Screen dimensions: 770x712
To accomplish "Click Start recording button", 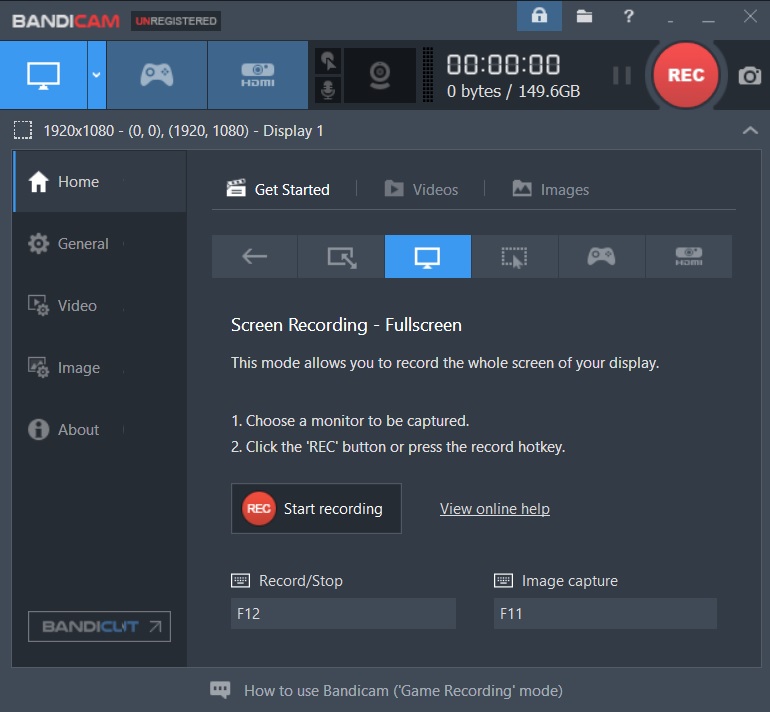I will [316, 509].
